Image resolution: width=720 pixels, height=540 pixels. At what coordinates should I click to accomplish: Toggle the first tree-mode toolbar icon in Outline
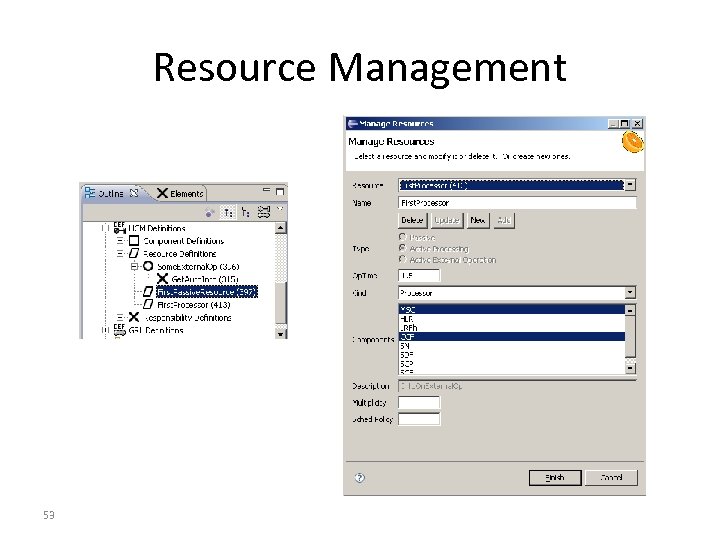pos(228,212)
